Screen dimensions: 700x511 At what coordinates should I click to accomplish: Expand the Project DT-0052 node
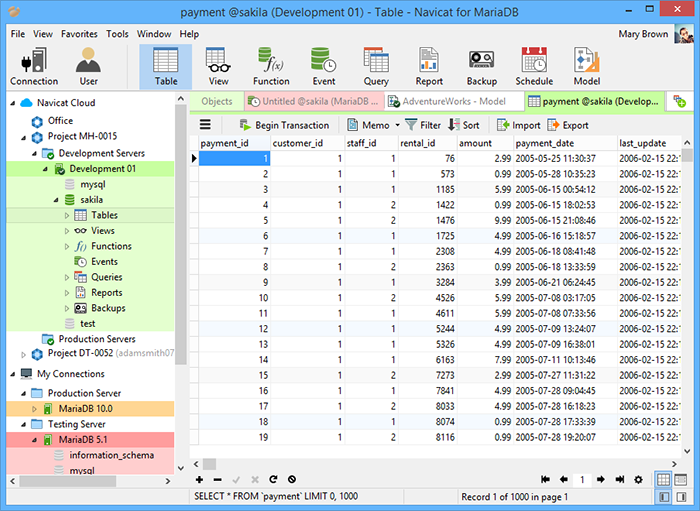24,355
